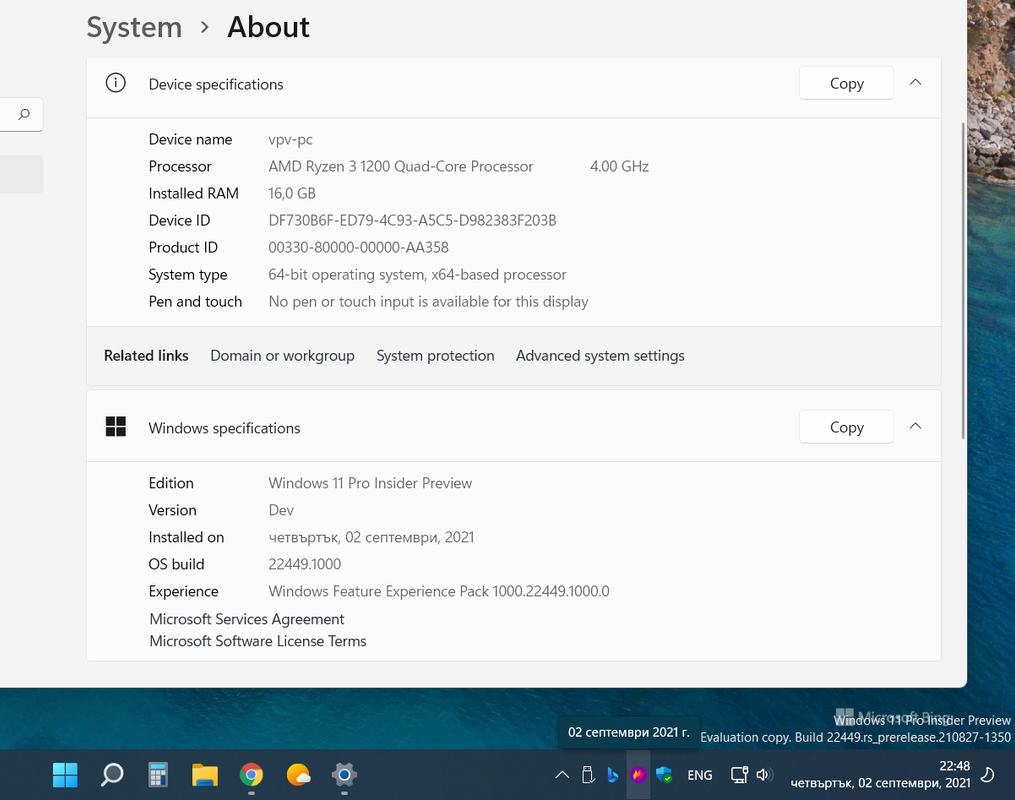Copy the Windows specifications
This screenshot has height=800, width=1015.
[x=847, y=427]
